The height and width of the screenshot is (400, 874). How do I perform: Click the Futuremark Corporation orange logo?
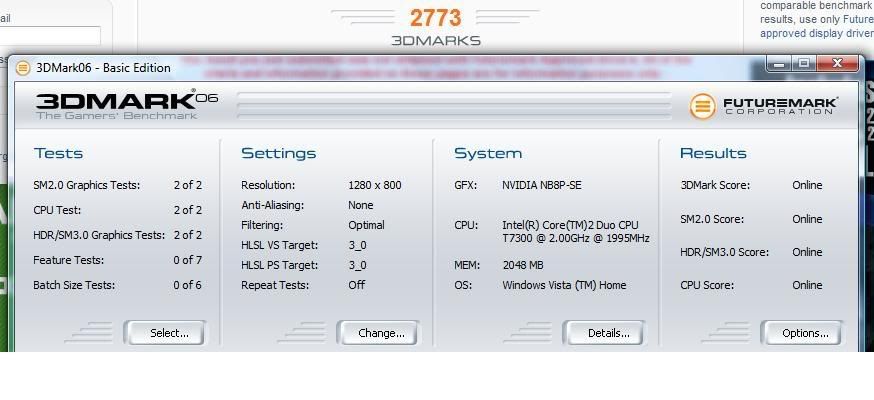[702, 106]
